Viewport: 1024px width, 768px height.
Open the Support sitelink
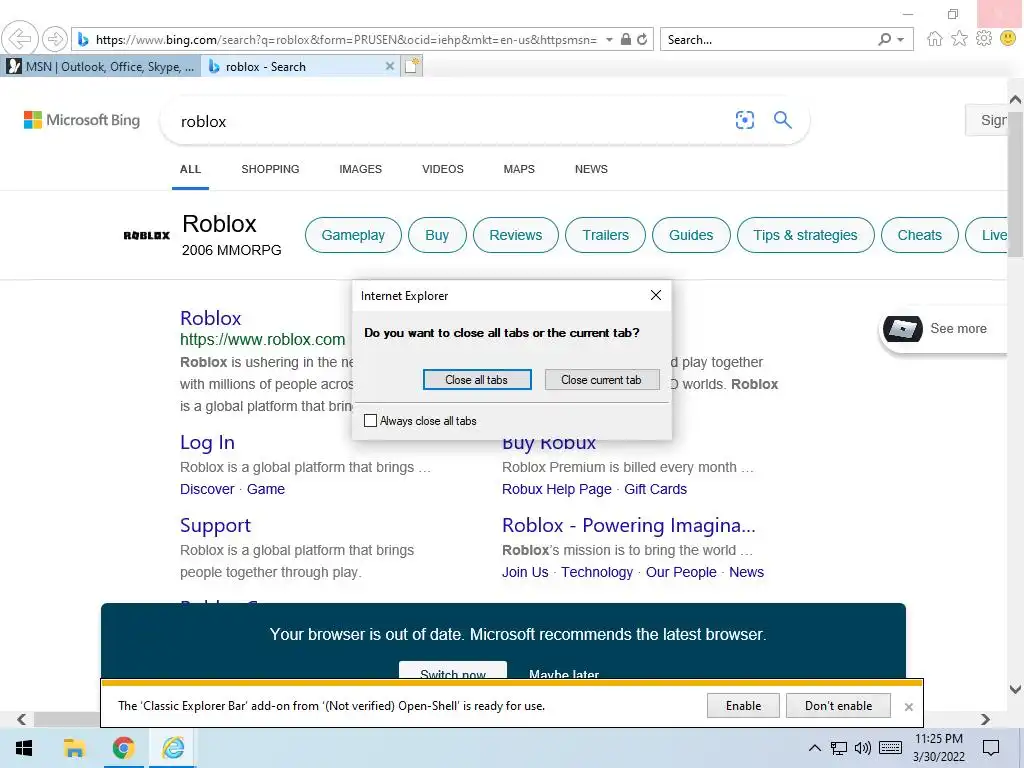point(215,525)
